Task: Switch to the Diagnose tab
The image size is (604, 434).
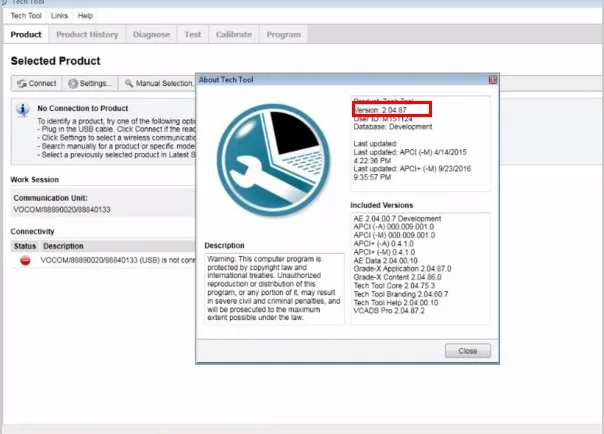Action: tap(151, 35)
